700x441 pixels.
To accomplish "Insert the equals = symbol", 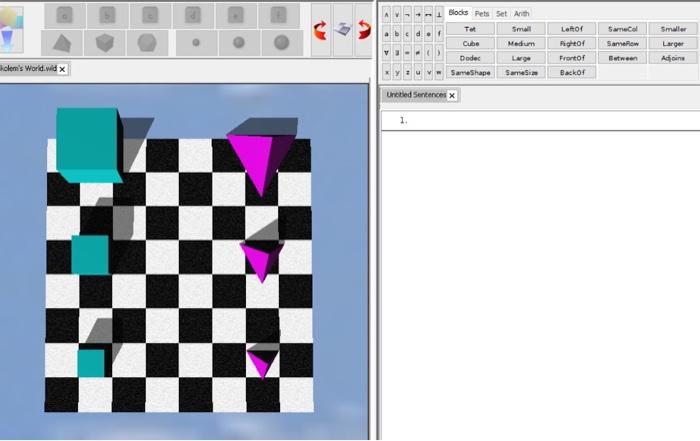I will coord(408,53).
